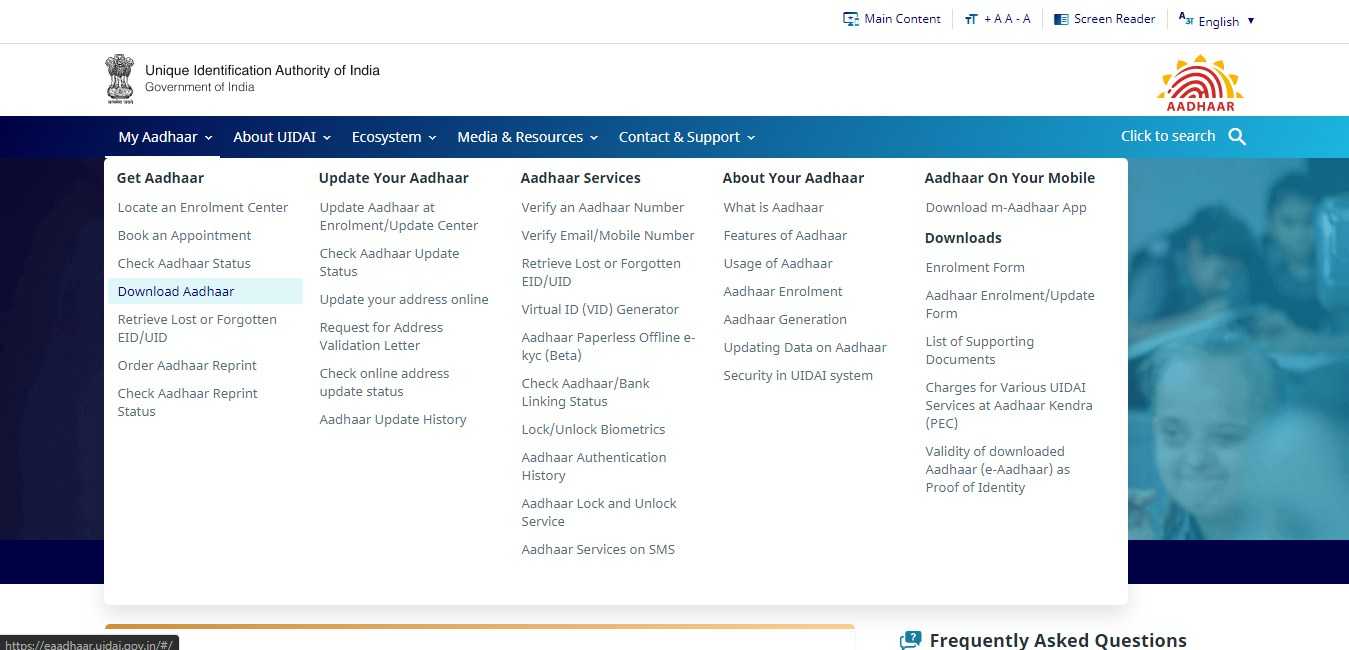Open Update your address online
This screenshot has width=1349, height=650.
404,299
